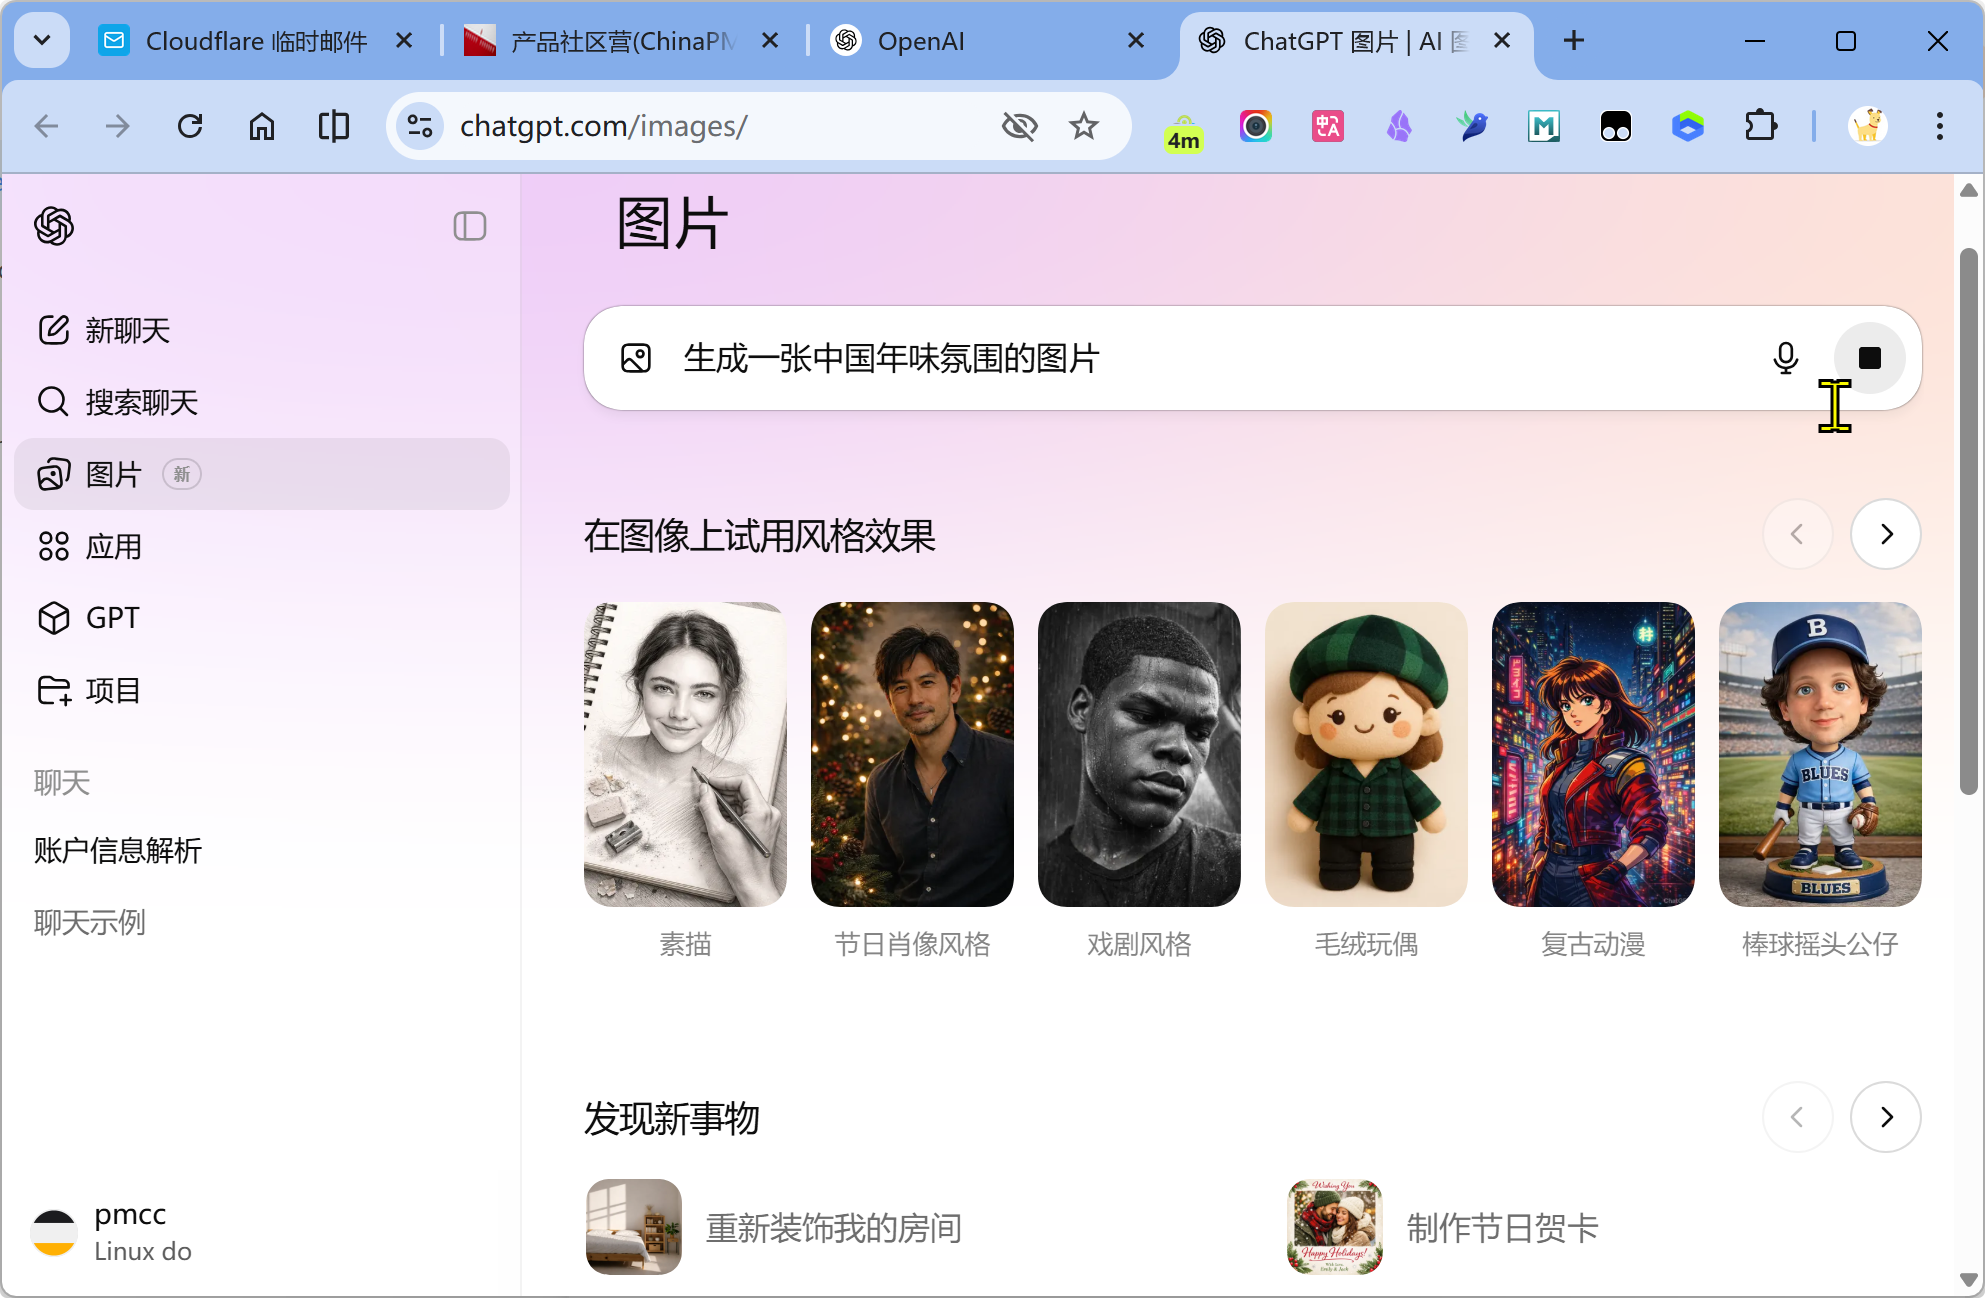
Task: Click the image attach icon in the prompt box
Action: pos(636,358)
